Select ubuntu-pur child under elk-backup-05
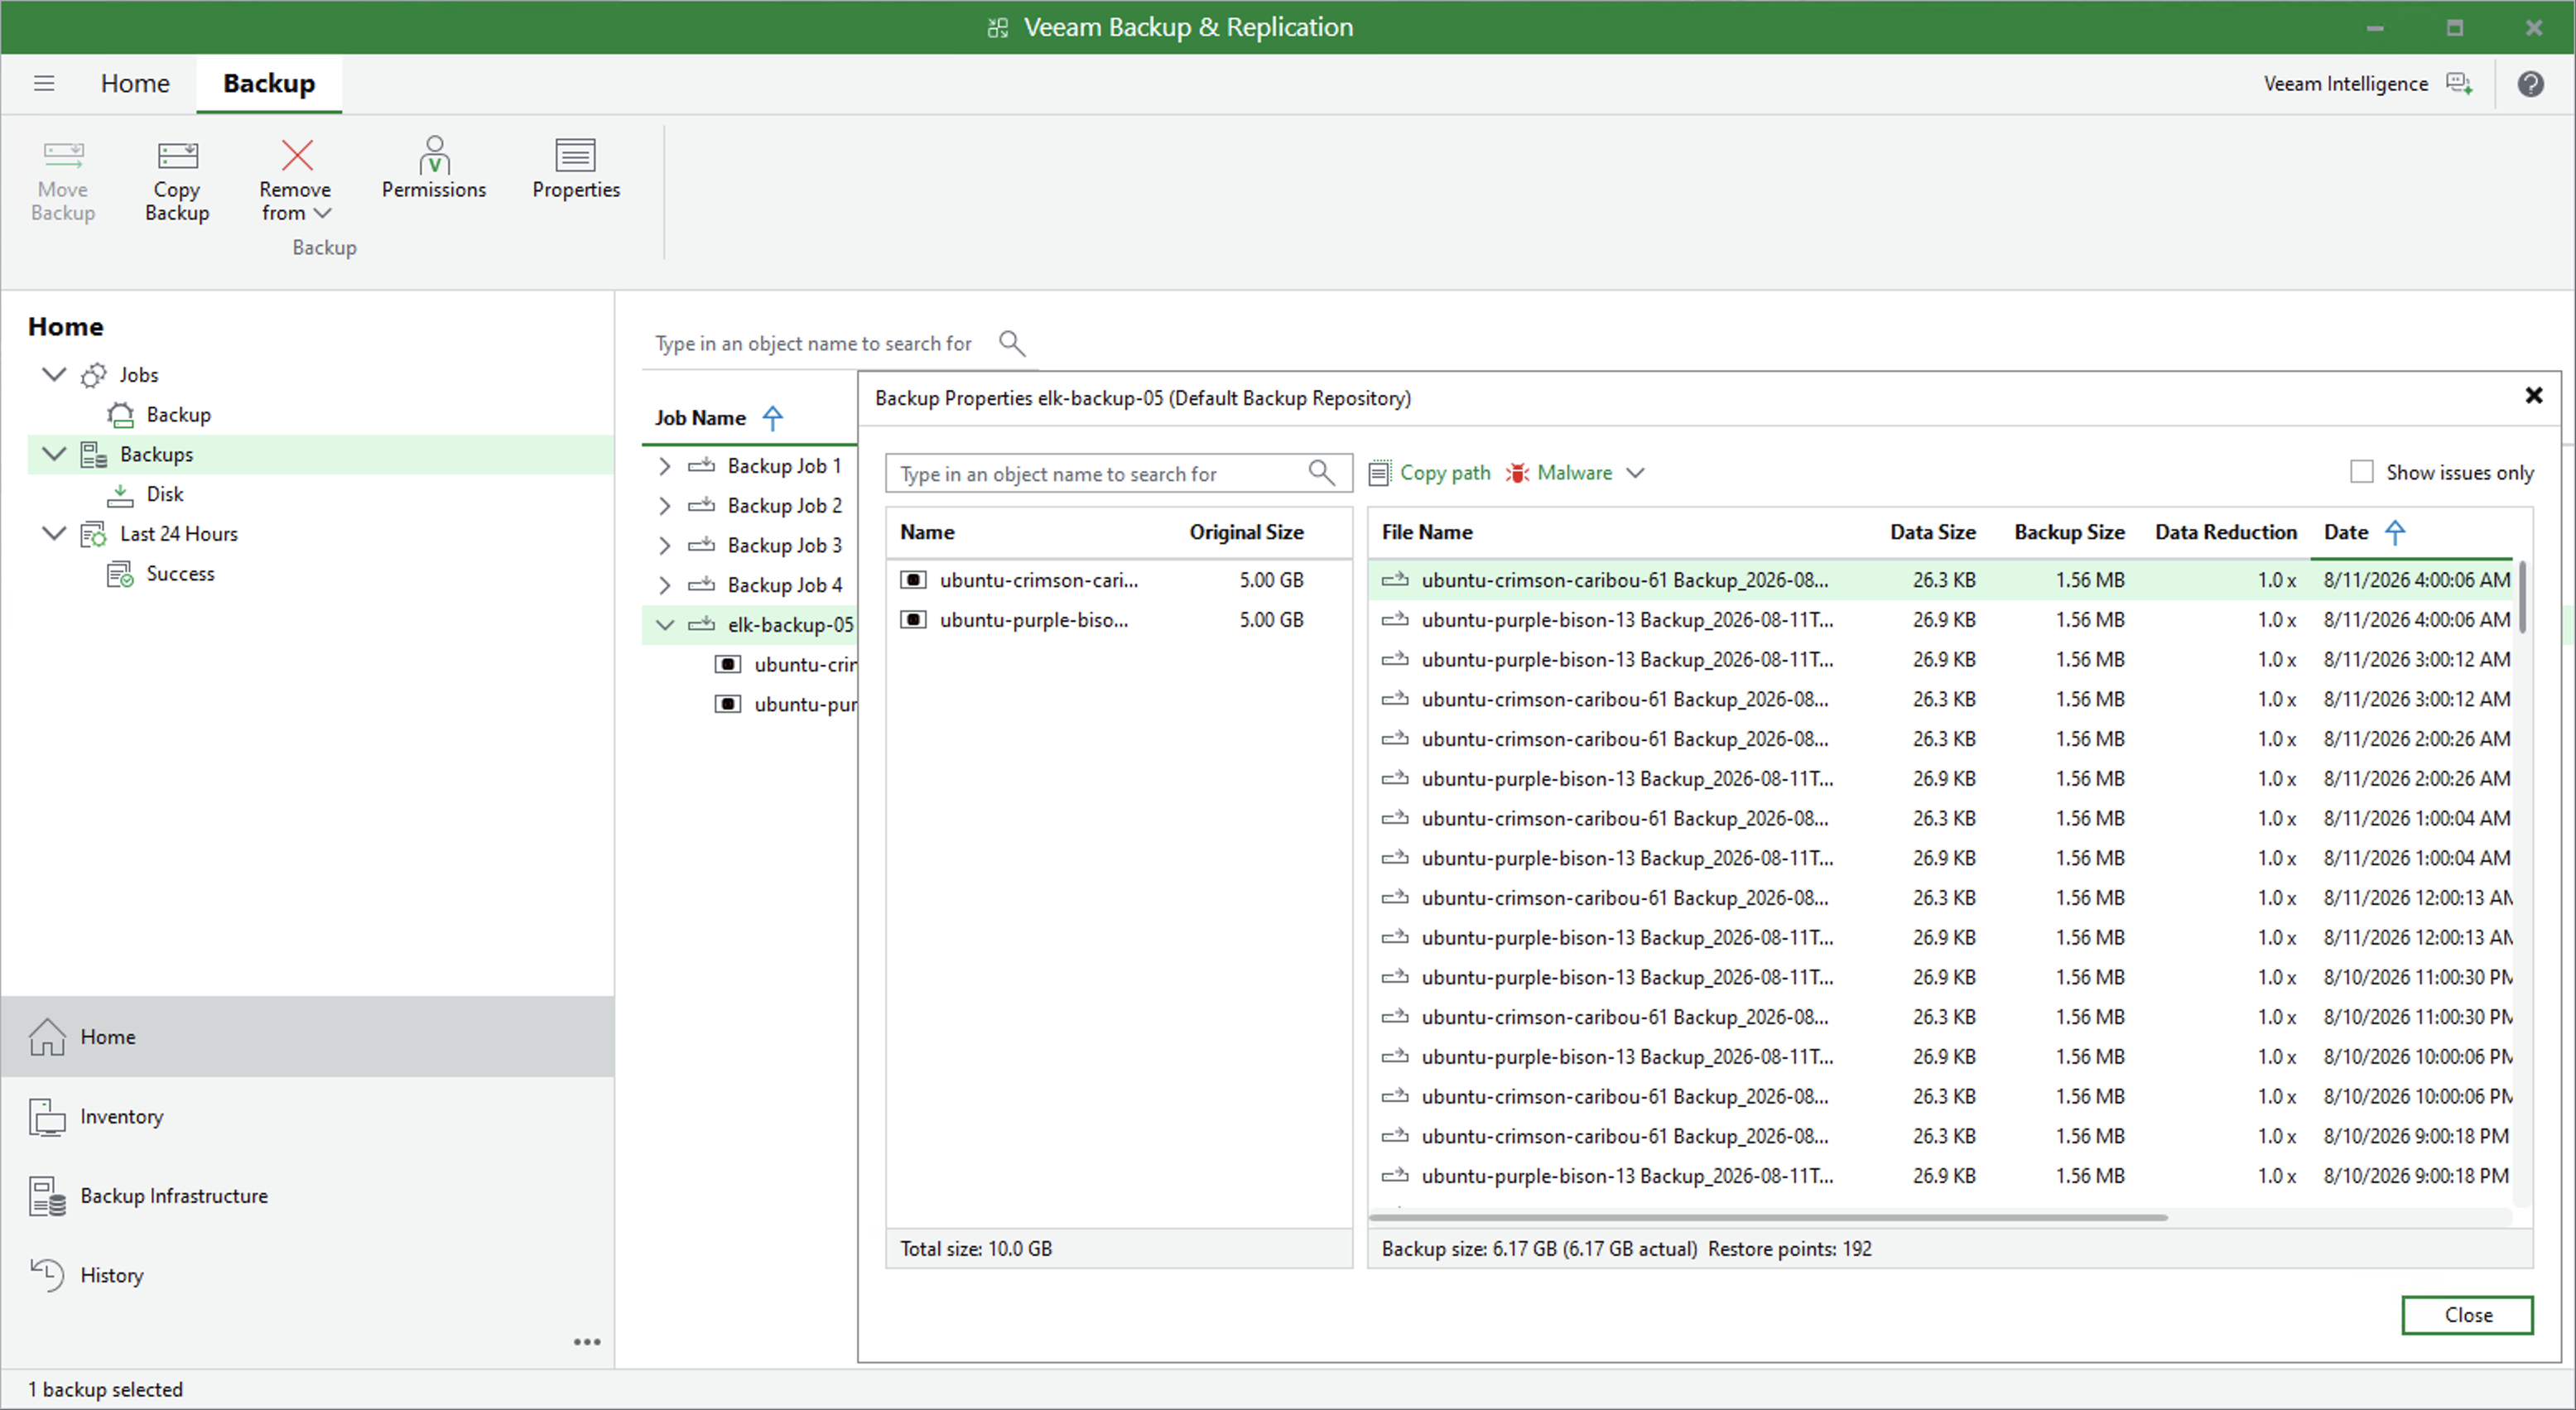Screen dimensions: 2576x1410 805,704
